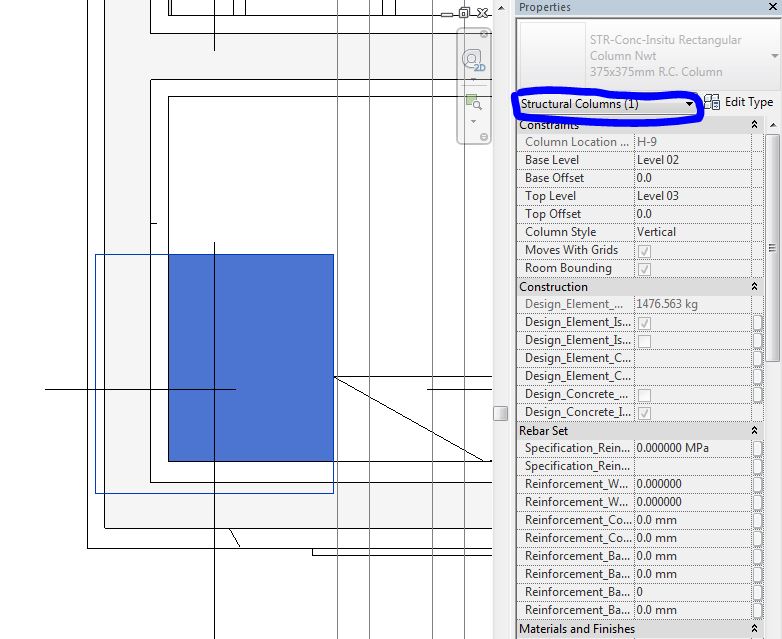
Task: Click the small button beside Specification_Rein 0.000000 MPa
Action: point(757,448)
